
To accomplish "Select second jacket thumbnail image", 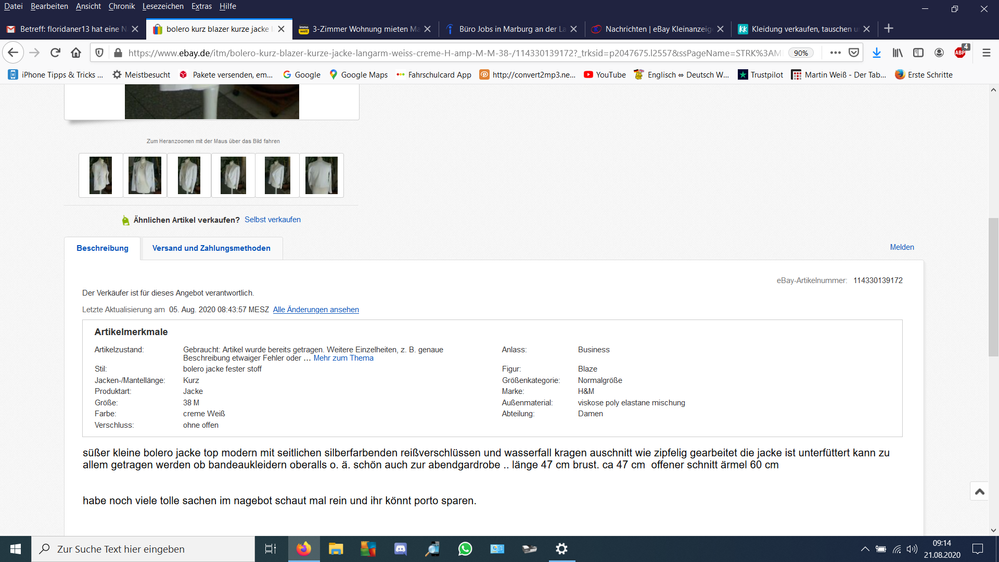I will tap(145, 175).
